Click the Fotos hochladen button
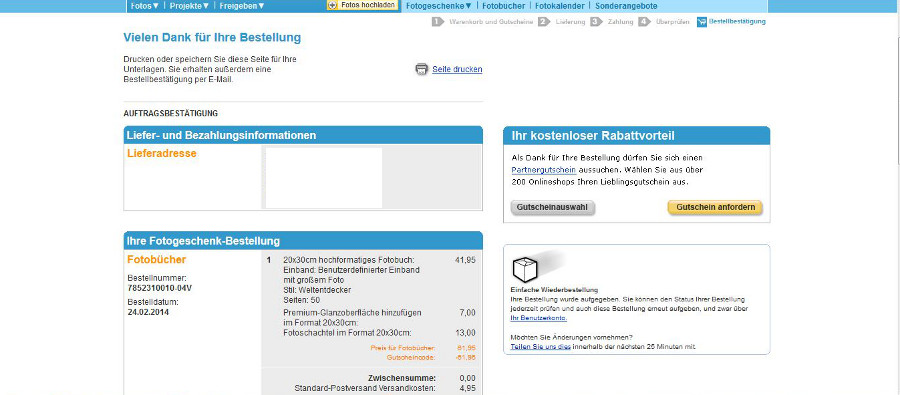Image resolution: width=900 pixels, height=395 pixels. (x=363, y=5)
